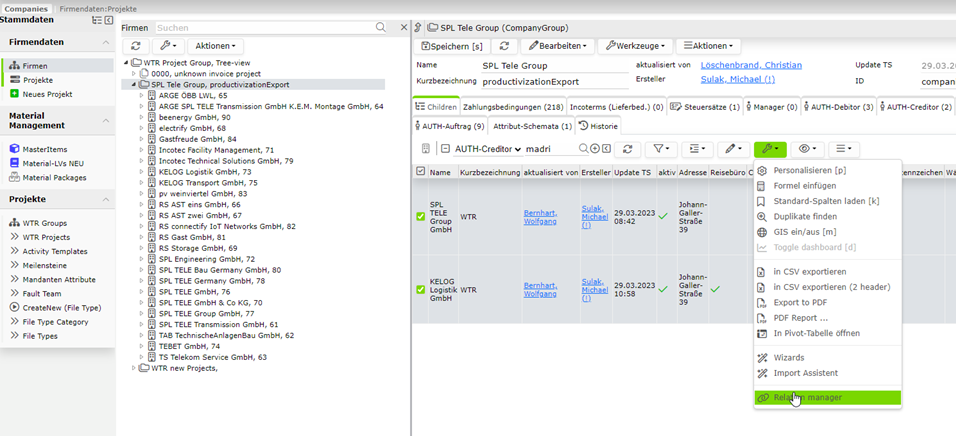956x436 pixels.
Task: Open the indent/grouping dropdown in grid toolbar
Action: click(x=697, y=149)
